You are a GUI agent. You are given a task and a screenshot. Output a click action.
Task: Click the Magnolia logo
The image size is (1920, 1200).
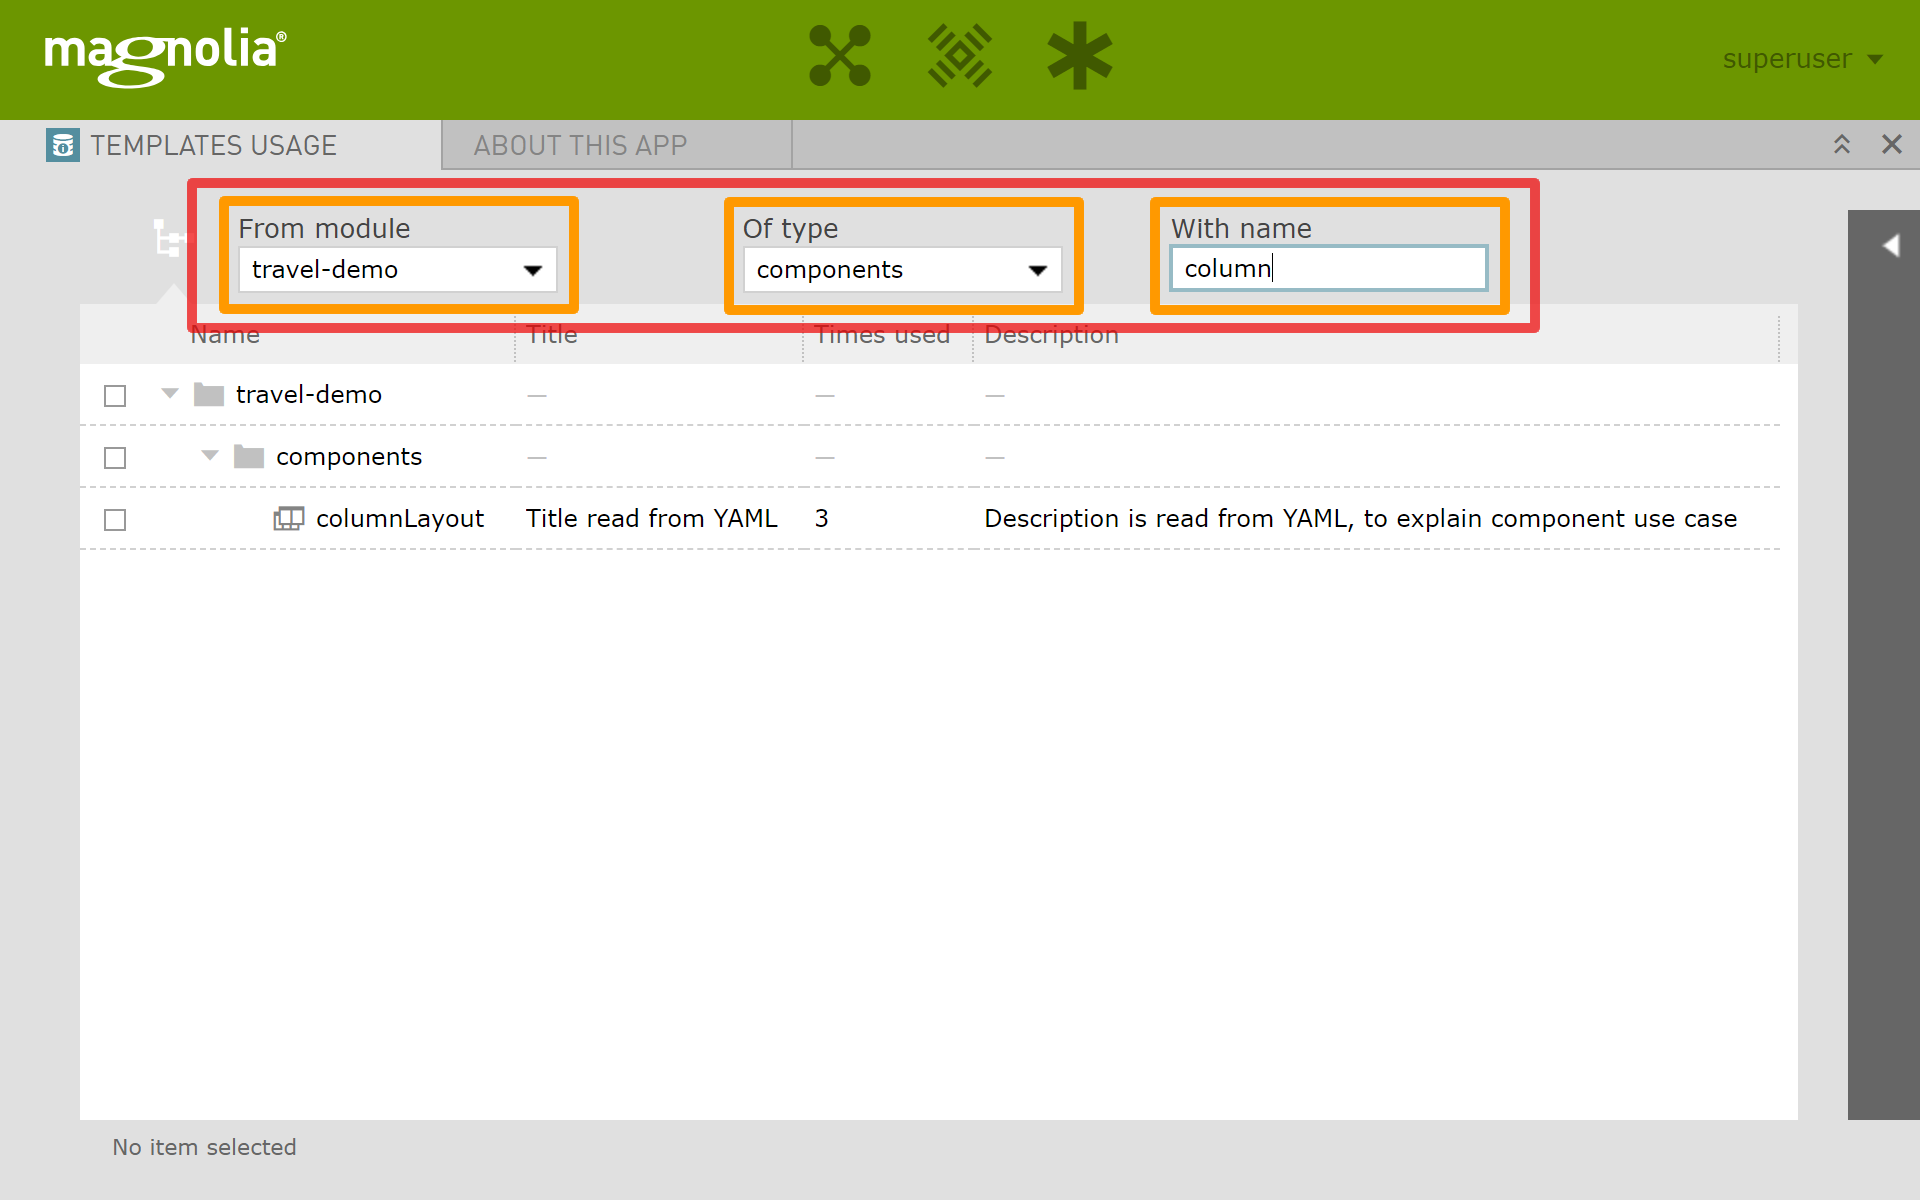click(x=165, y=56)
